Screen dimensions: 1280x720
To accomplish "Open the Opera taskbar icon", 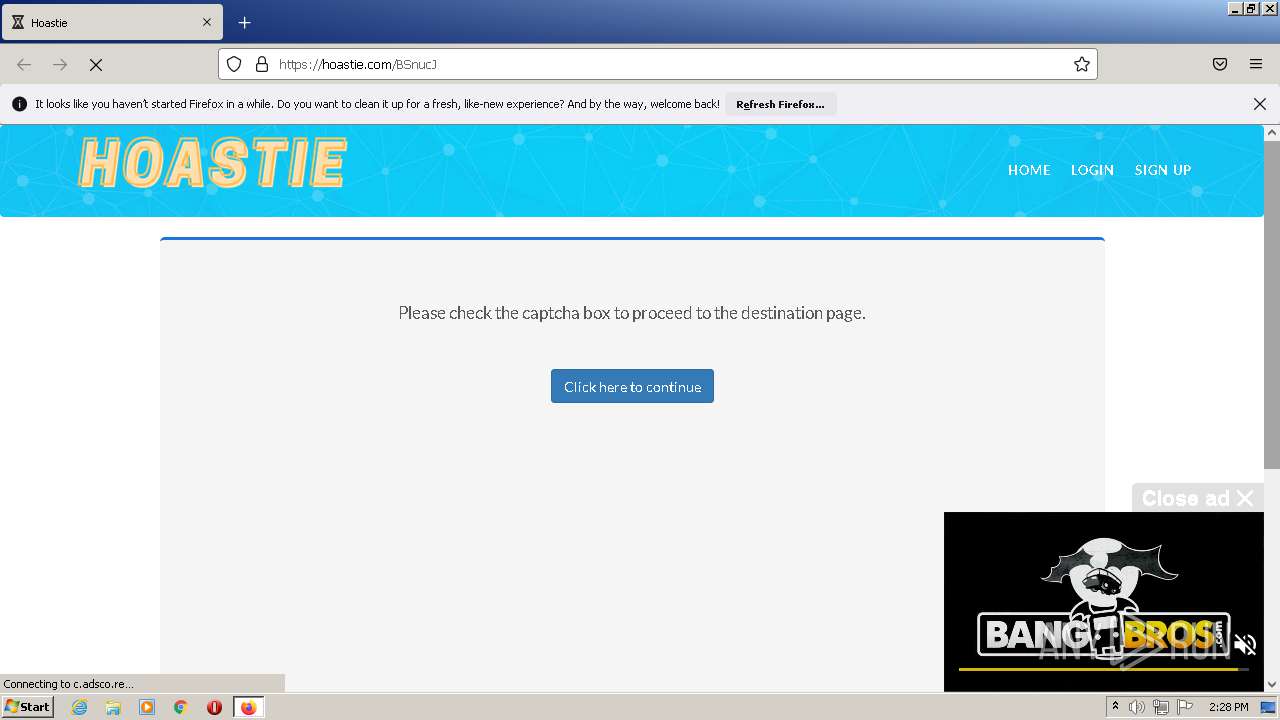I will (214, 707).
